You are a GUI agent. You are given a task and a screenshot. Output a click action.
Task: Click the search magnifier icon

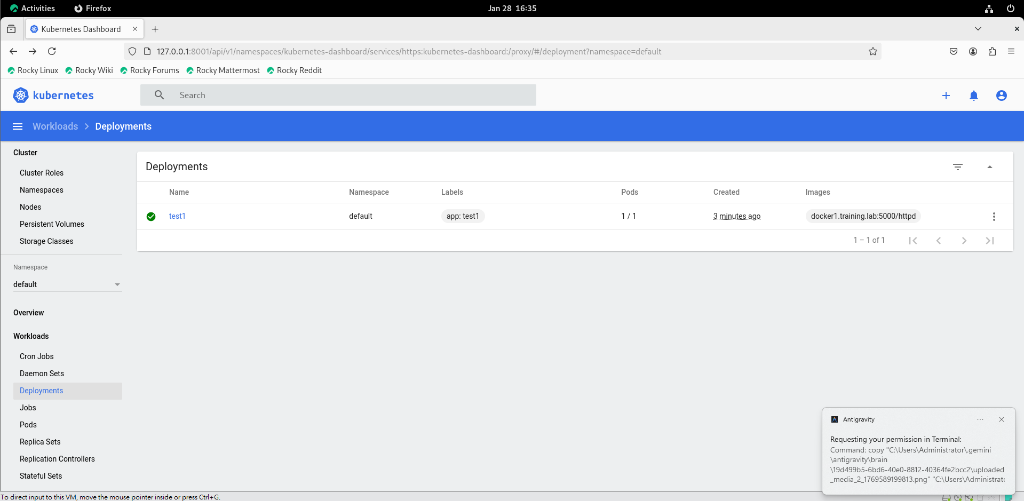(x=159, y=95)
